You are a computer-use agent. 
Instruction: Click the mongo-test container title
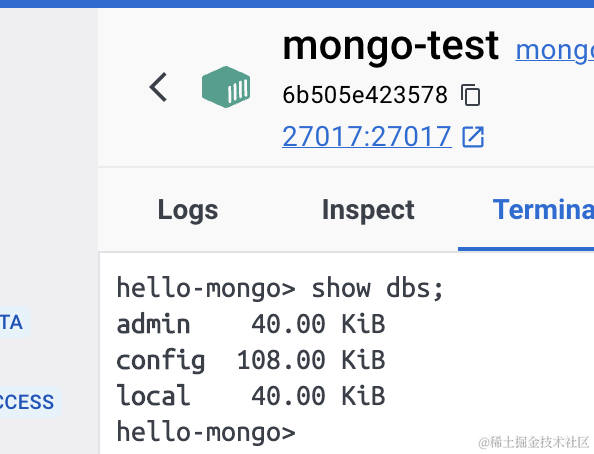[391, 45]
